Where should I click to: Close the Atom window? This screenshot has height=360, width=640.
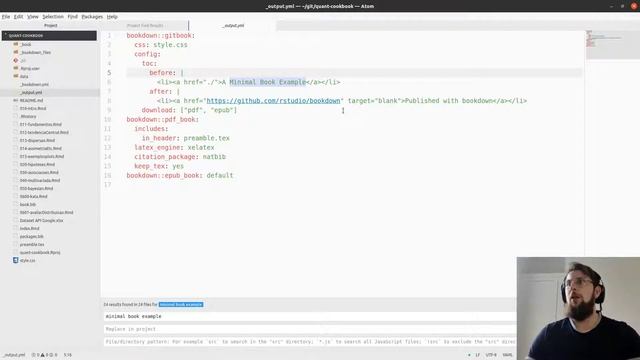tap(634, 6)
